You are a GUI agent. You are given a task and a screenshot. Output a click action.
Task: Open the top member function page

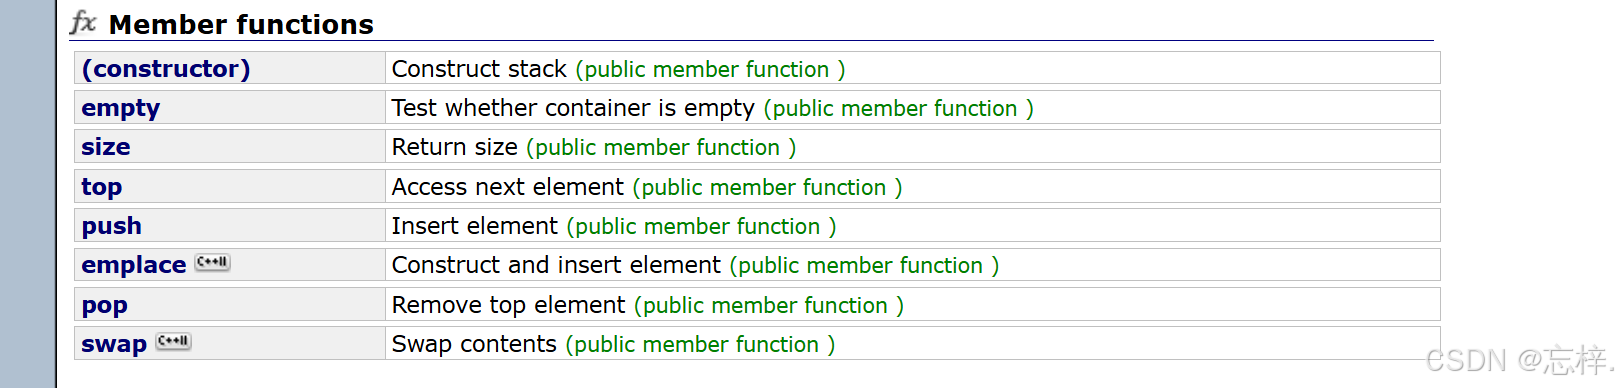pyautogui.click(x=102, y=187)
